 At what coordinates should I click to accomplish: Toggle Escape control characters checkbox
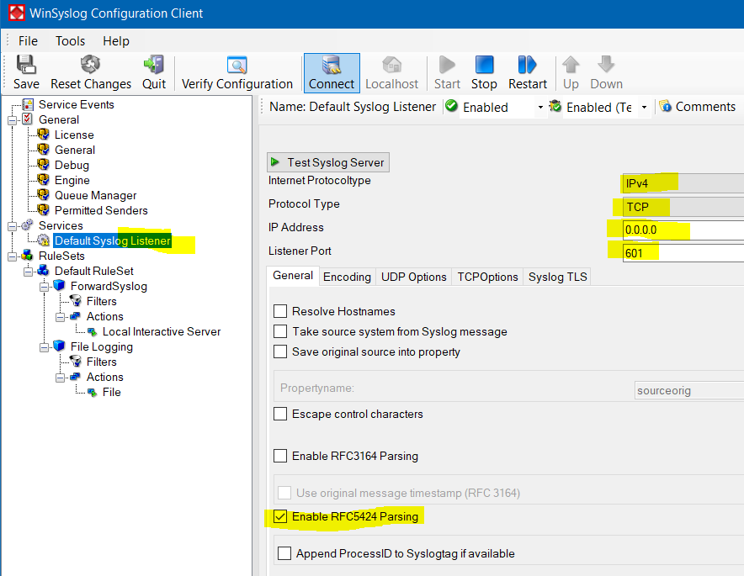(280, 414)
